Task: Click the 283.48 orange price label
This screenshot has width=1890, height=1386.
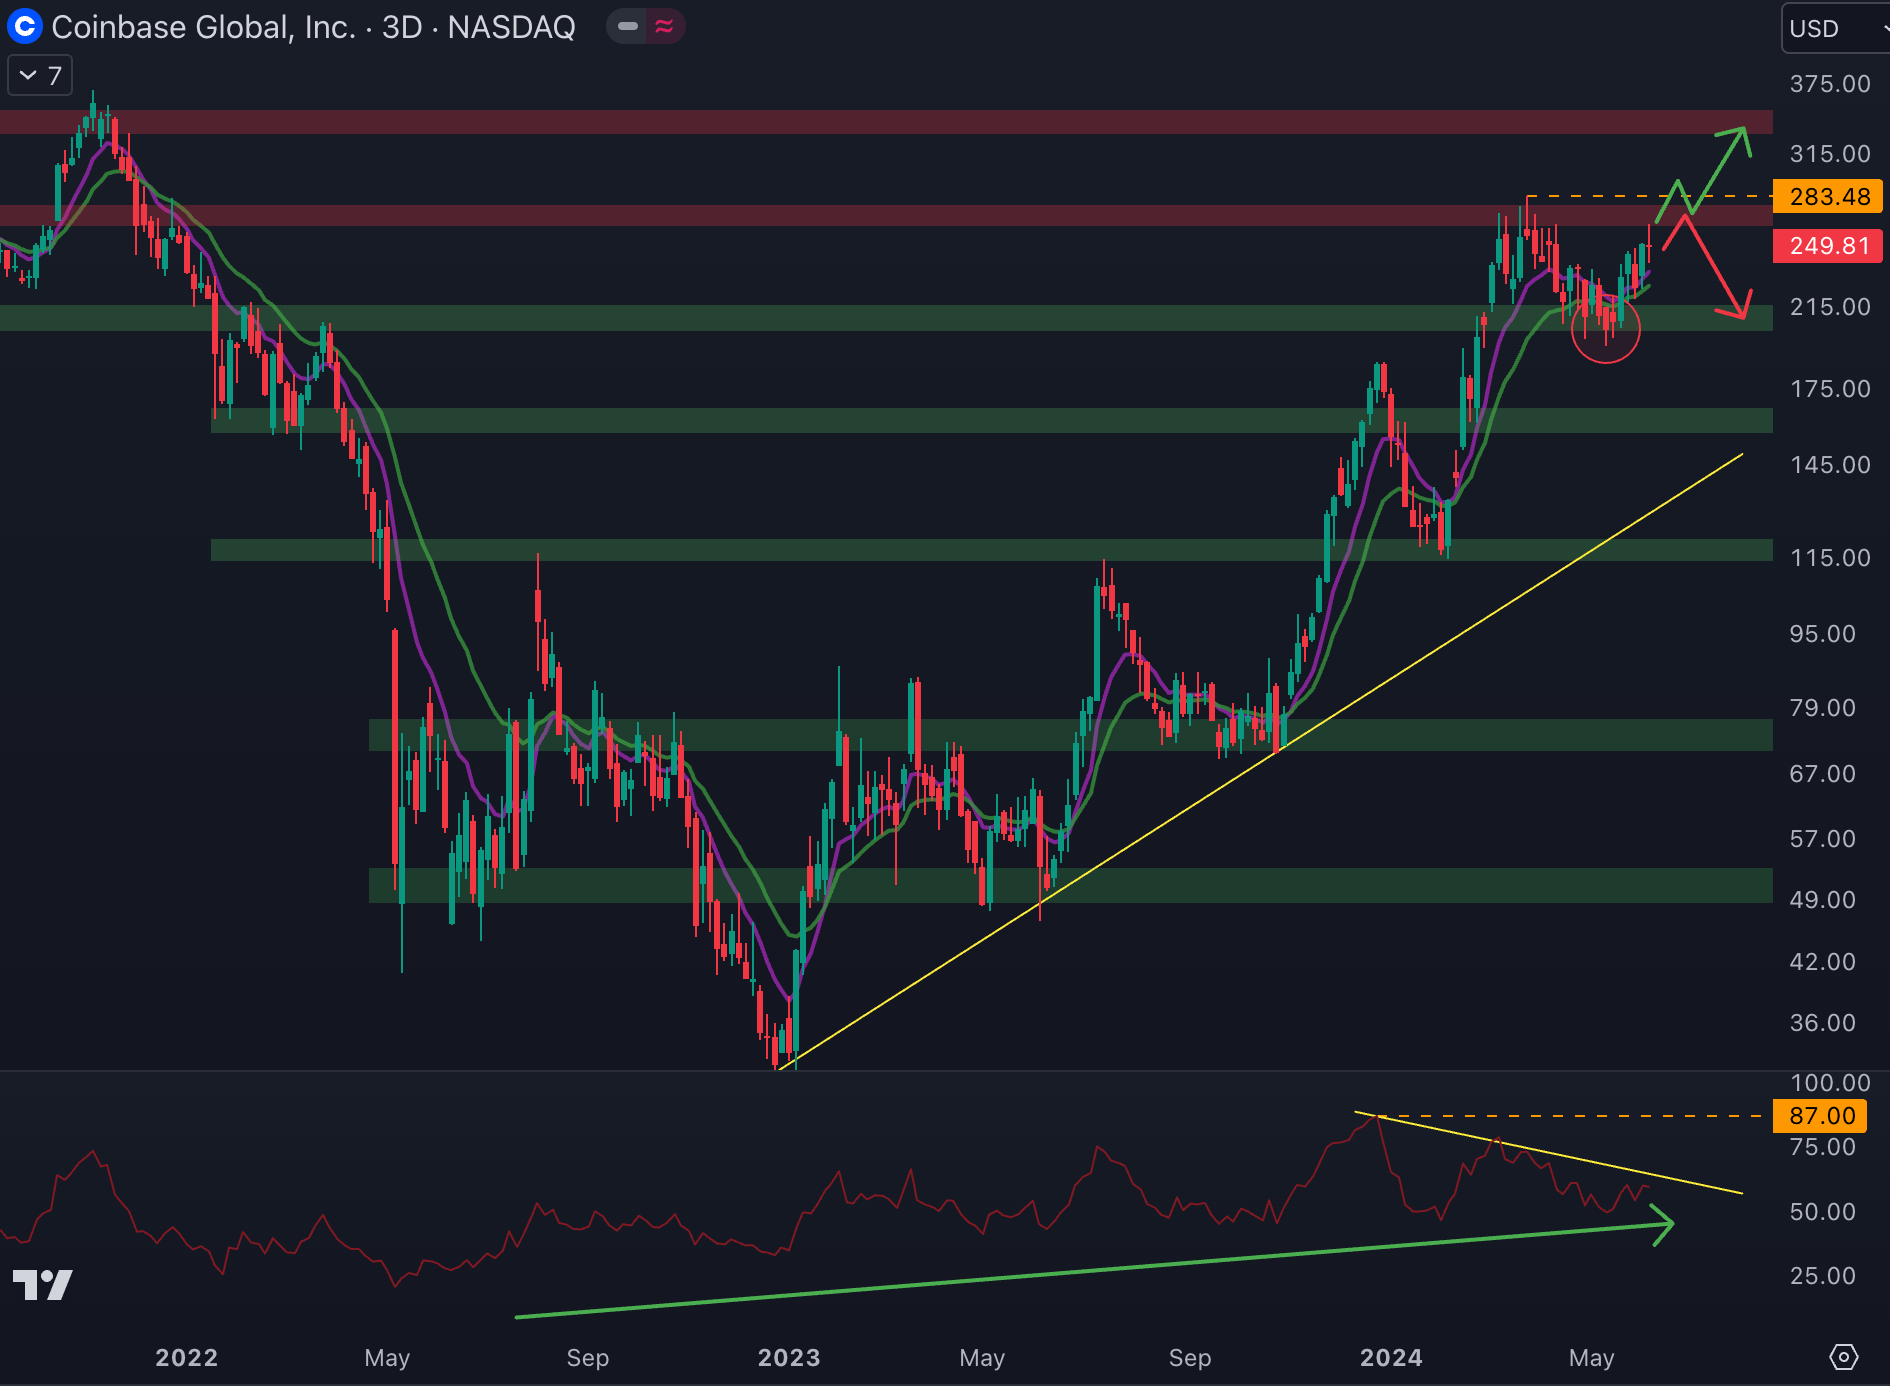Action: (x=1828, y=196)
